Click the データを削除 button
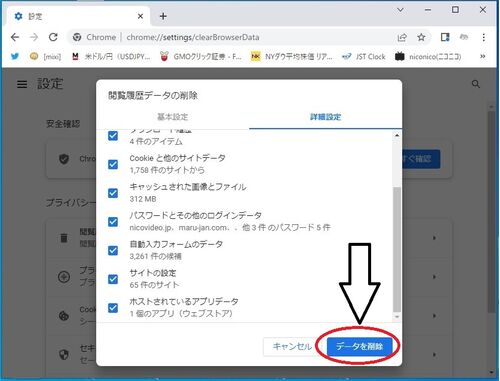 359,346
